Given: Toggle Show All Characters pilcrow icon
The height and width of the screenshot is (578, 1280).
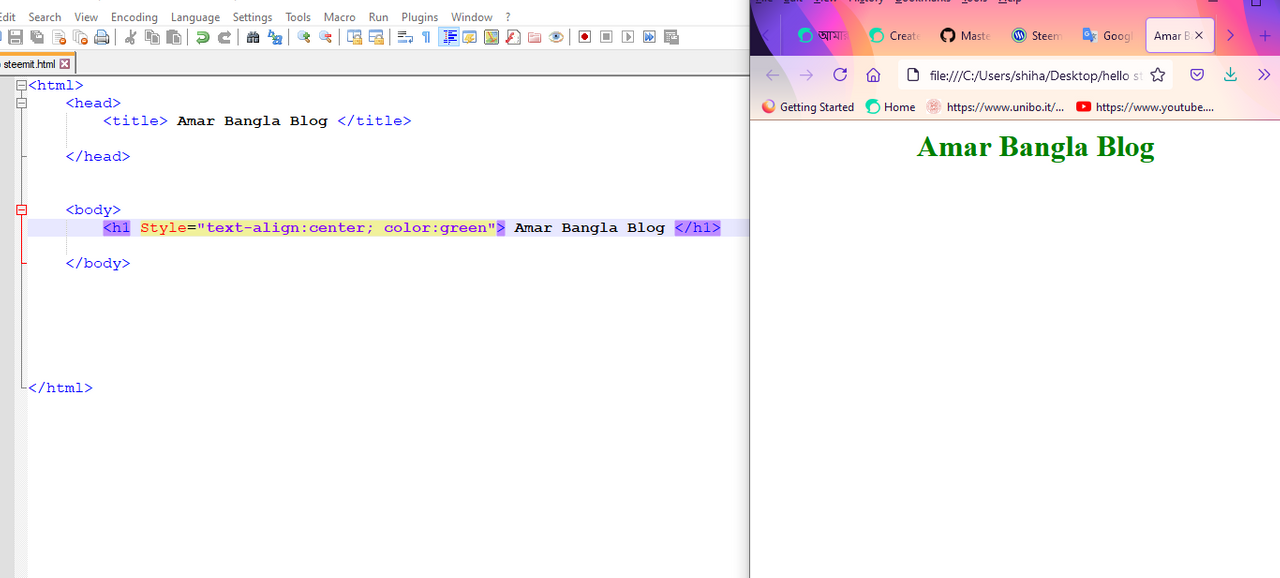Looking at the screenshot, I should pos(426,37).
